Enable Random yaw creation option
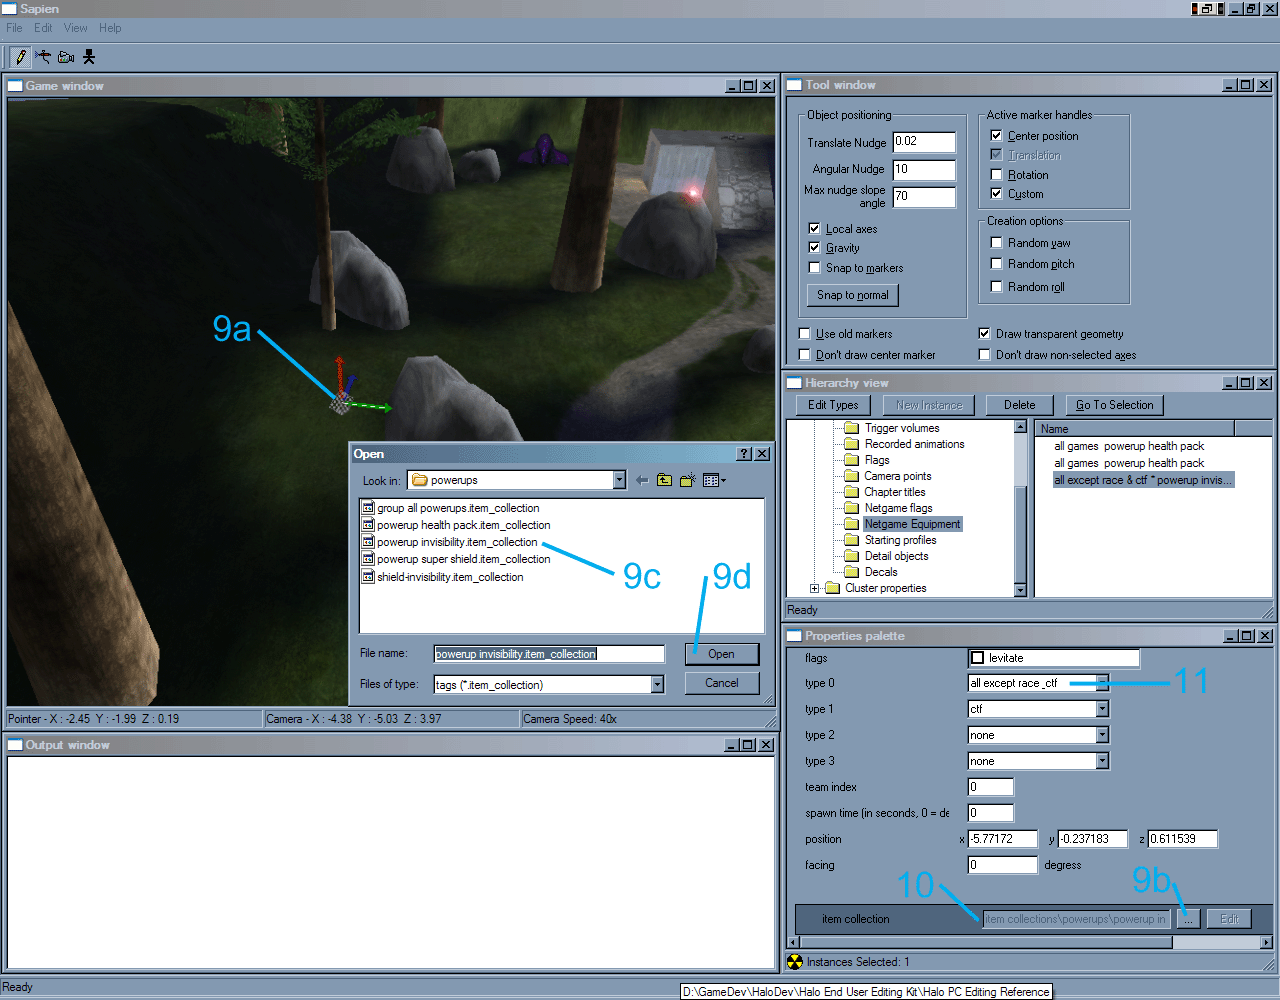 pos(996,242)
